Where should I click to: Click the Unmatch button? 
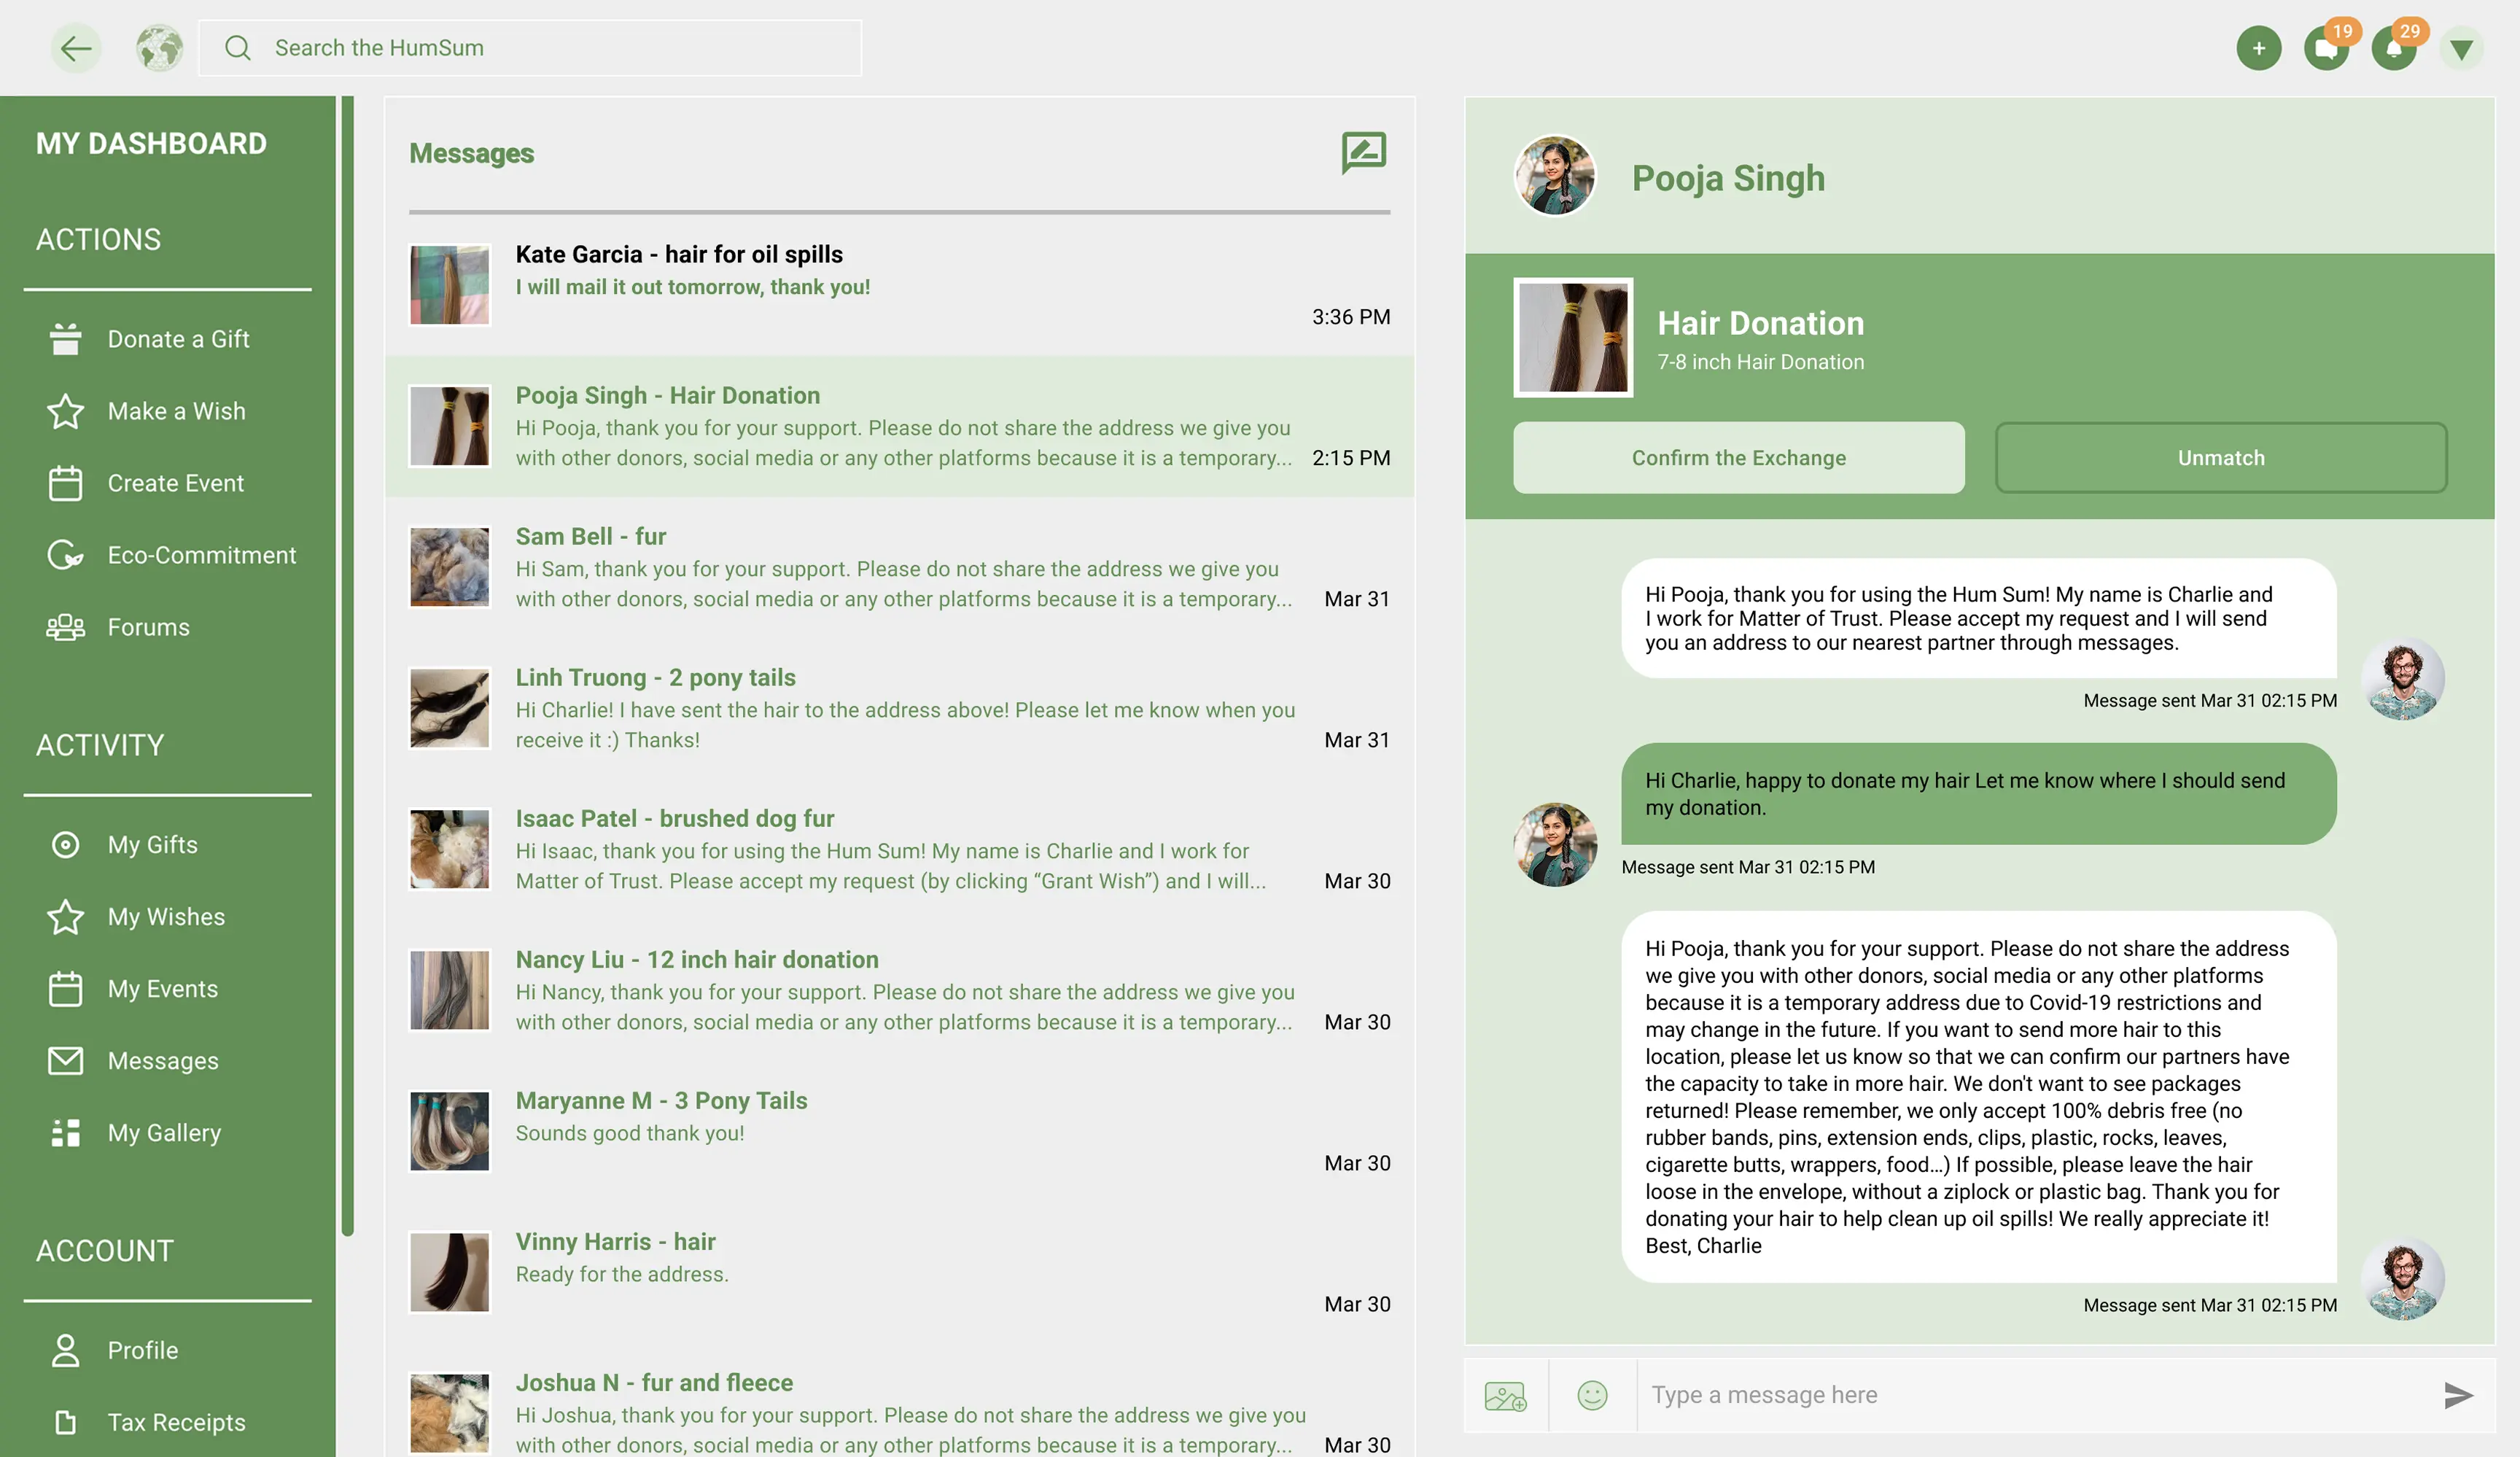pyautogui.click(x=2221, y=457)
